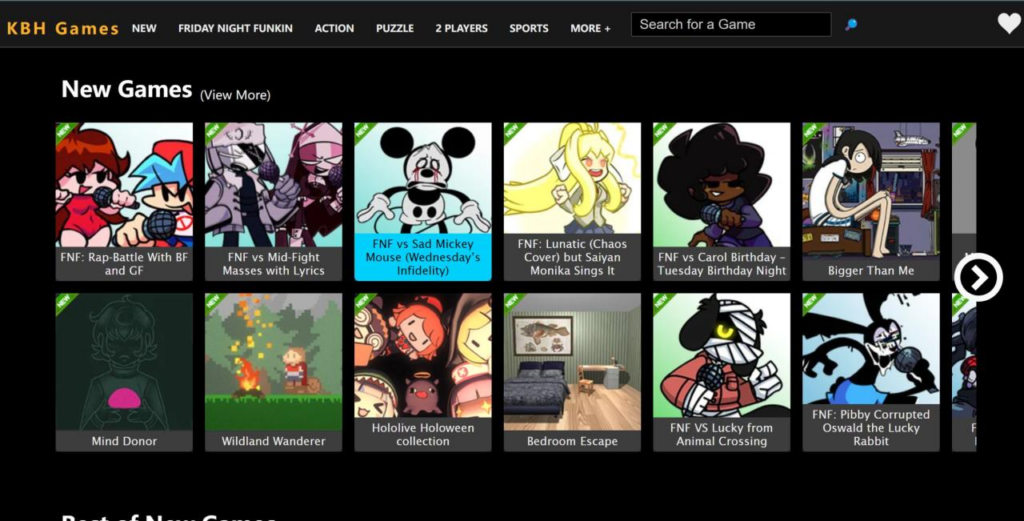Click the Hololive Holoween collection title text
This screenshot has height=521, width=1024.
[x=423, y=434]
